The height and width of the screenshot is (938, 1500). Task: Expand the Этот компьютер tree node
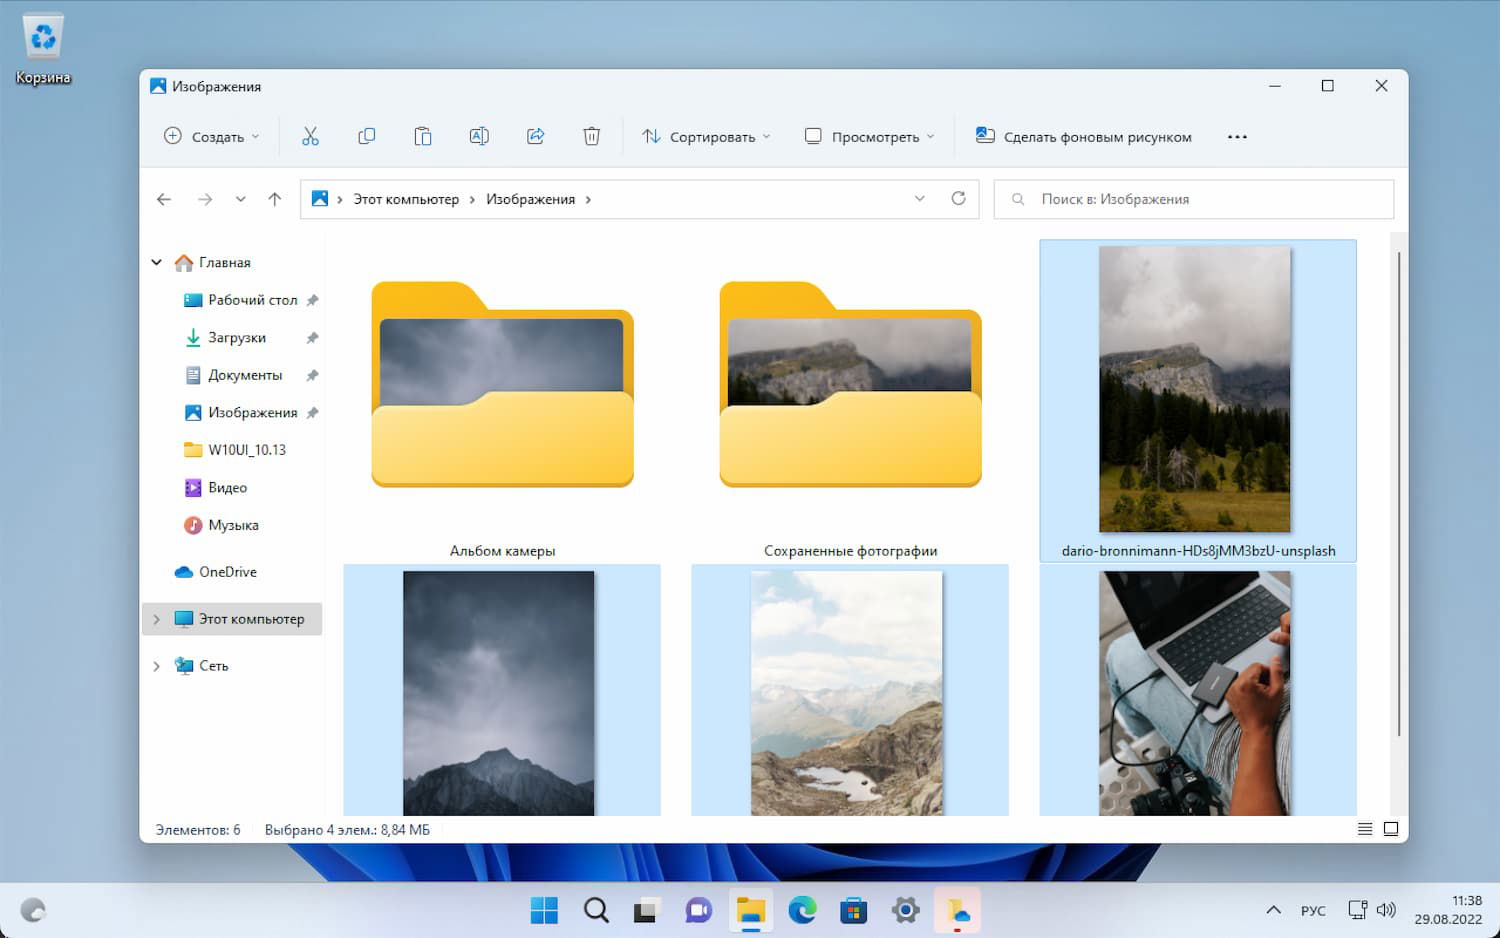pyautogui.click(x=157, y=619)
